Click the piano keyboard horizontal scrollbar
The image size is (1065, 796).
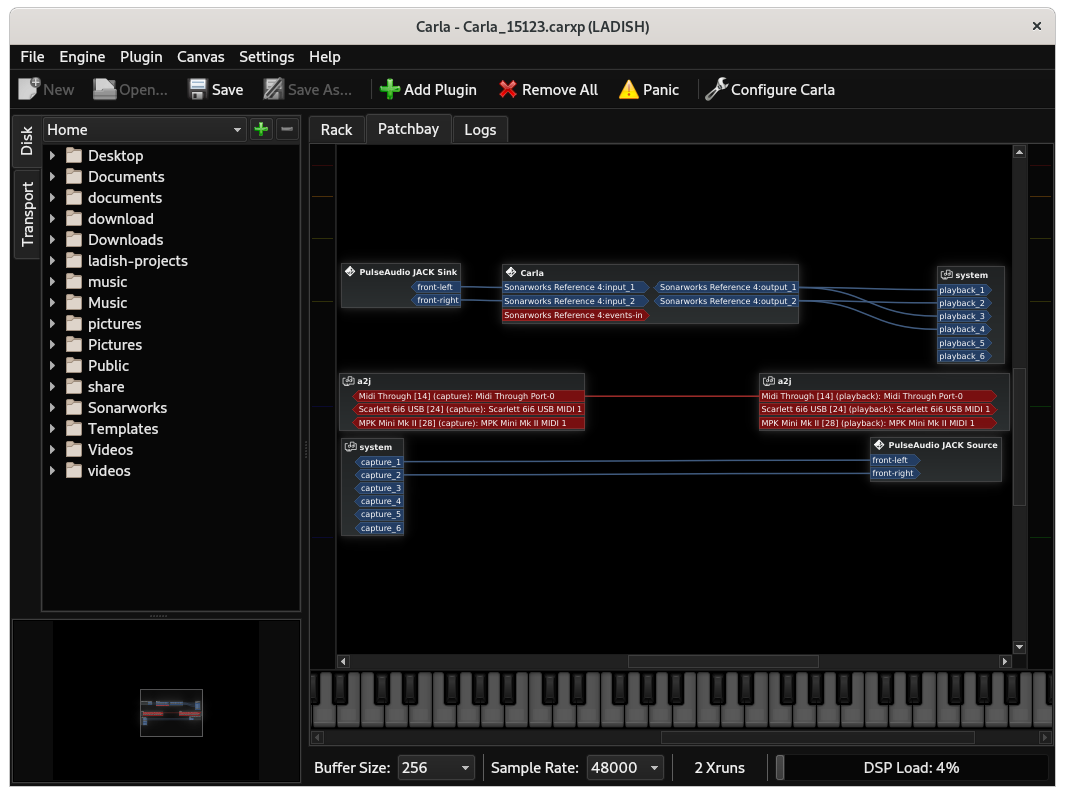818,737
